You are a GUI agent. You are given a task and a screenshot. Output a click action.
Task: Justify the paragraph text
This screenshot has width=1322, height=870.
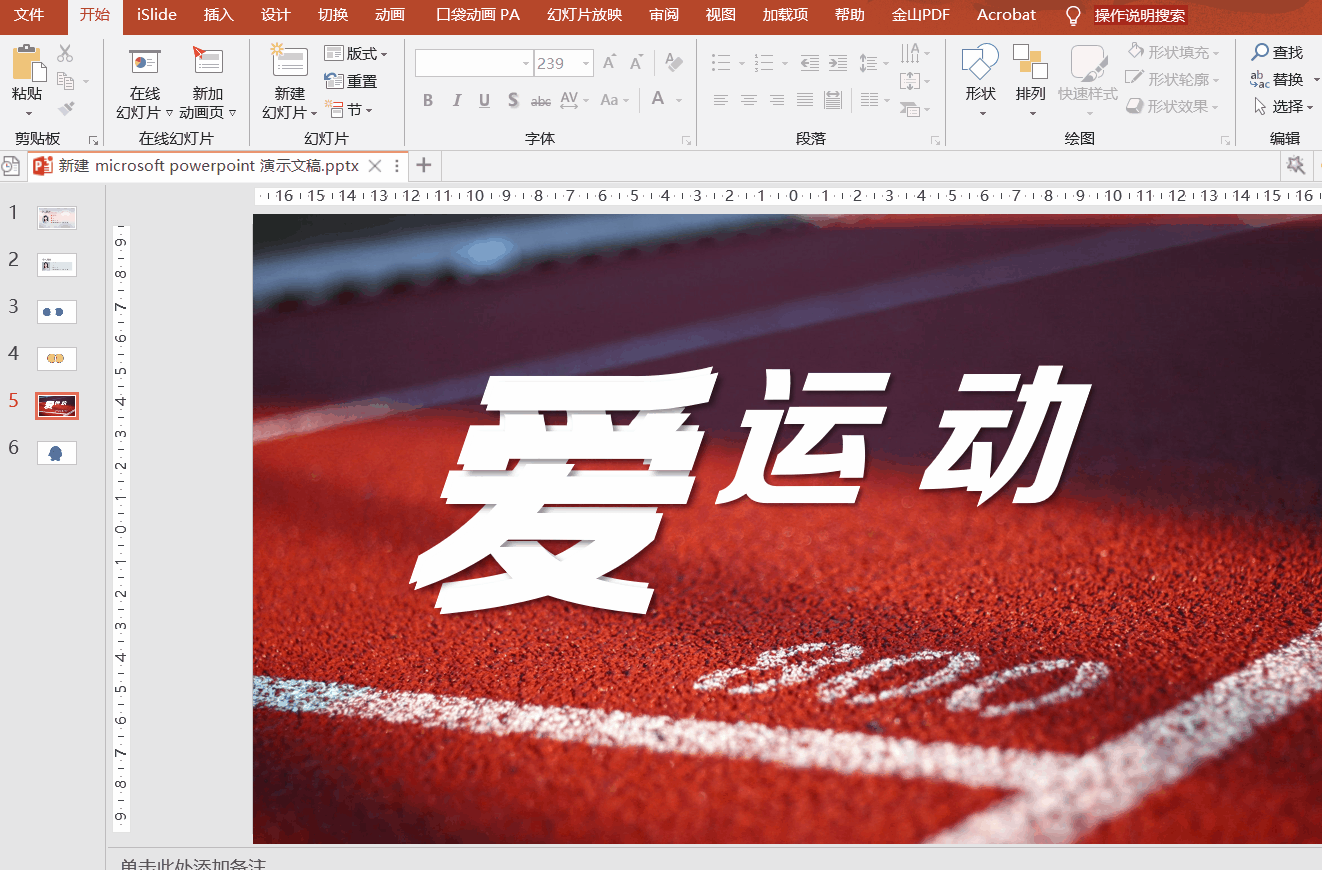point(805,100)
